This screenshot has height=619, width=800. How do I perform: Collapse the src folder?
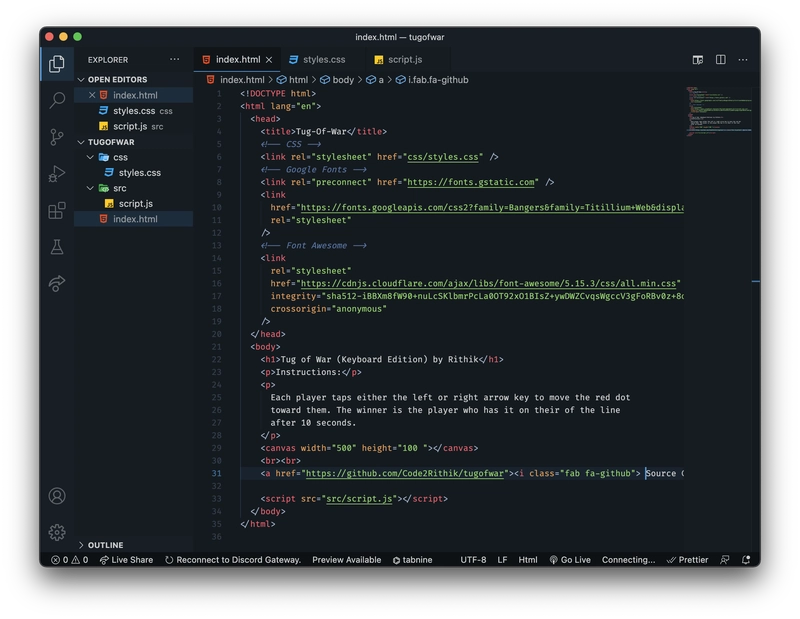click(x=134, y=188)
